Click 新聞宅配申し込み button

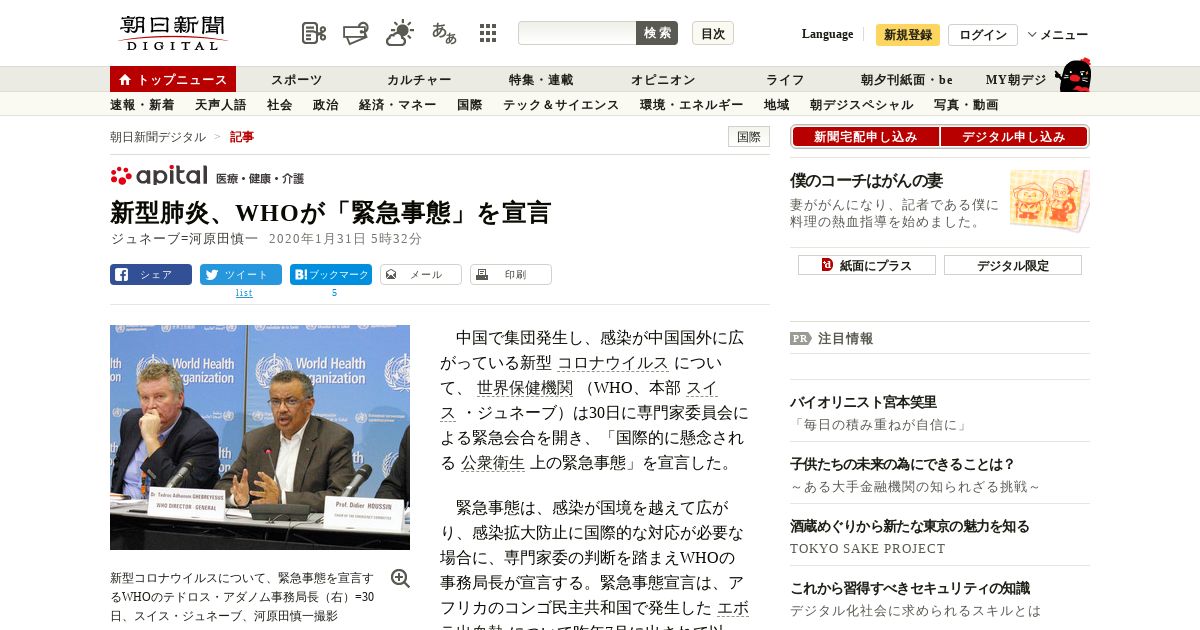point(865,137)
